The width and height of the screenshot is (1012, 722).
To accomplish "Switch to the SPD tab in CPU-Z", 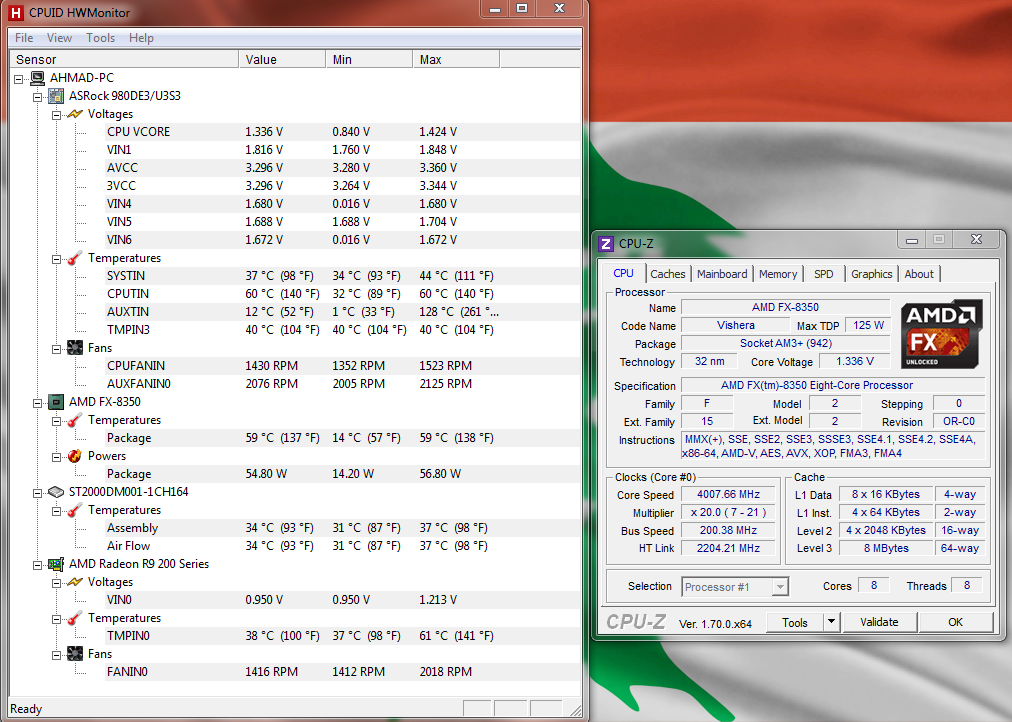I will point(824,274).
